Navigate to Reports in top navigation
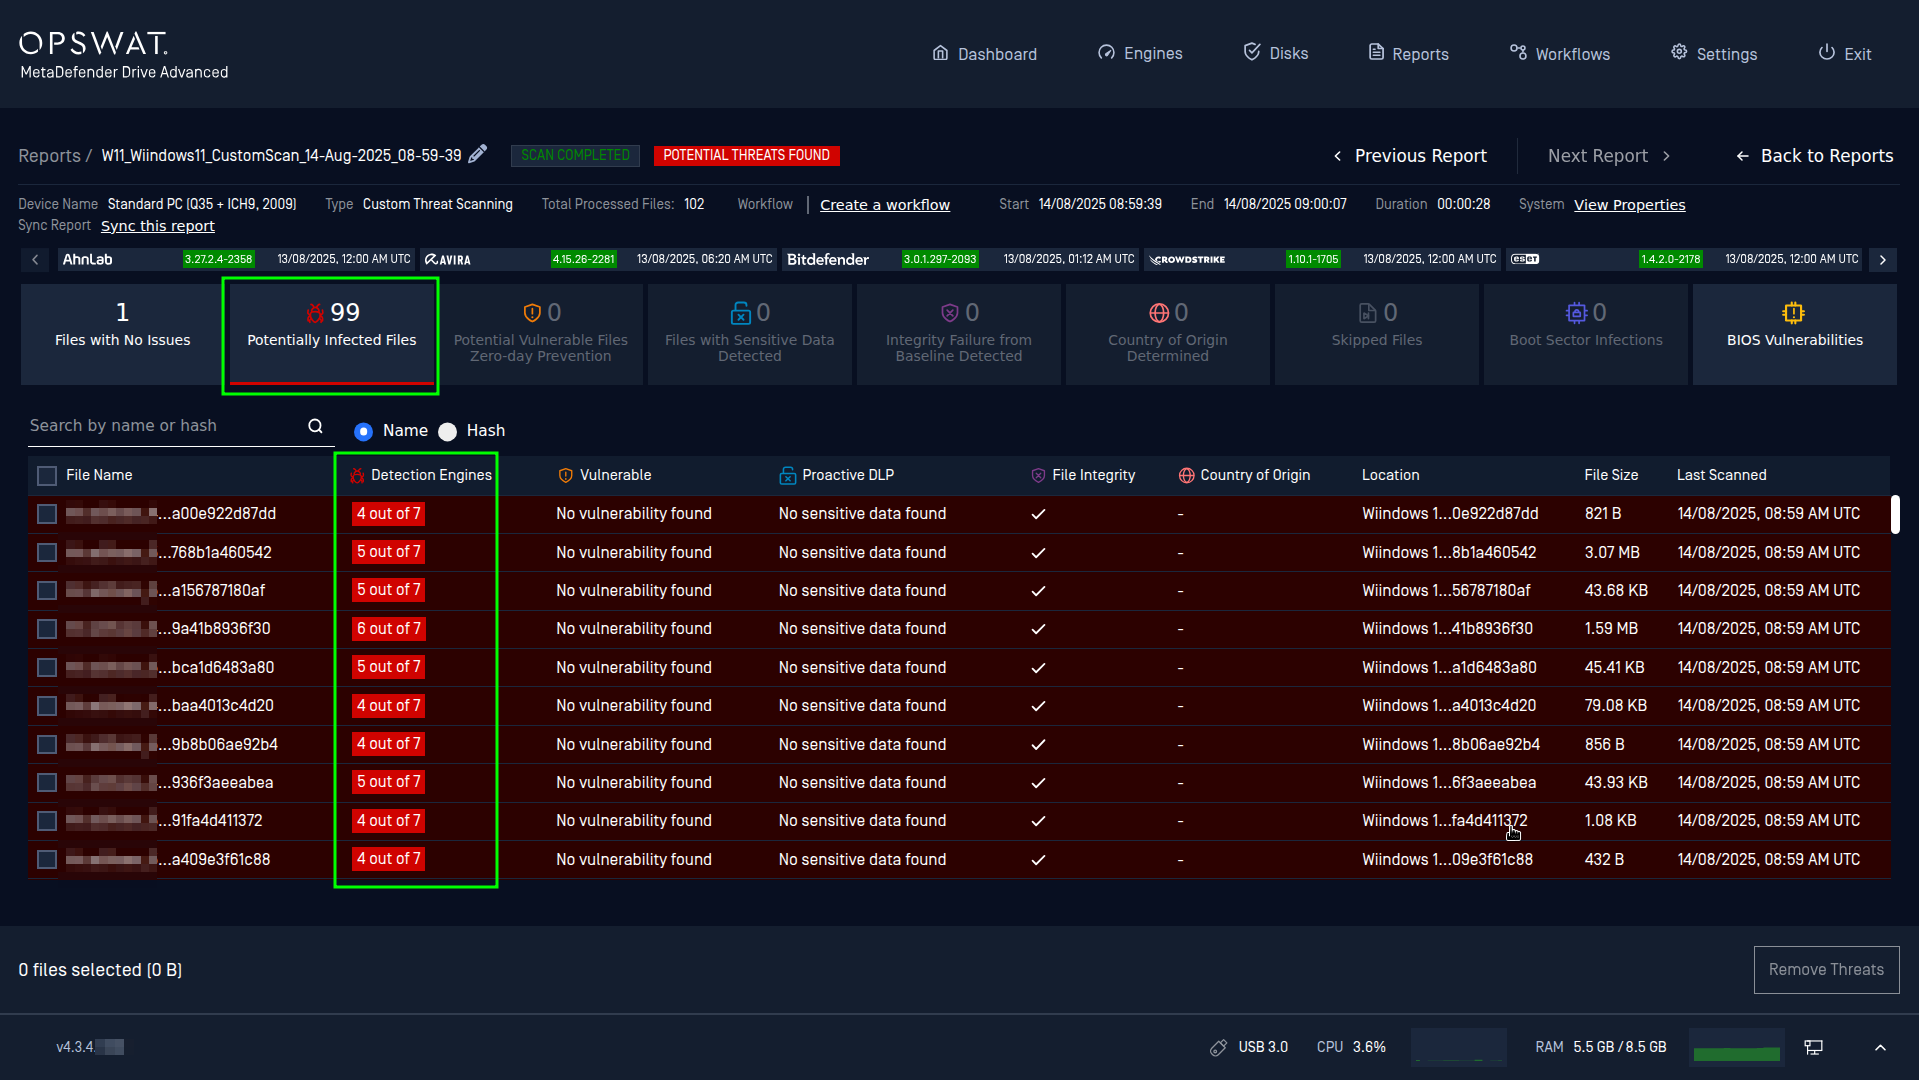1919x1080 pixels. click(x=1408, y=54)
